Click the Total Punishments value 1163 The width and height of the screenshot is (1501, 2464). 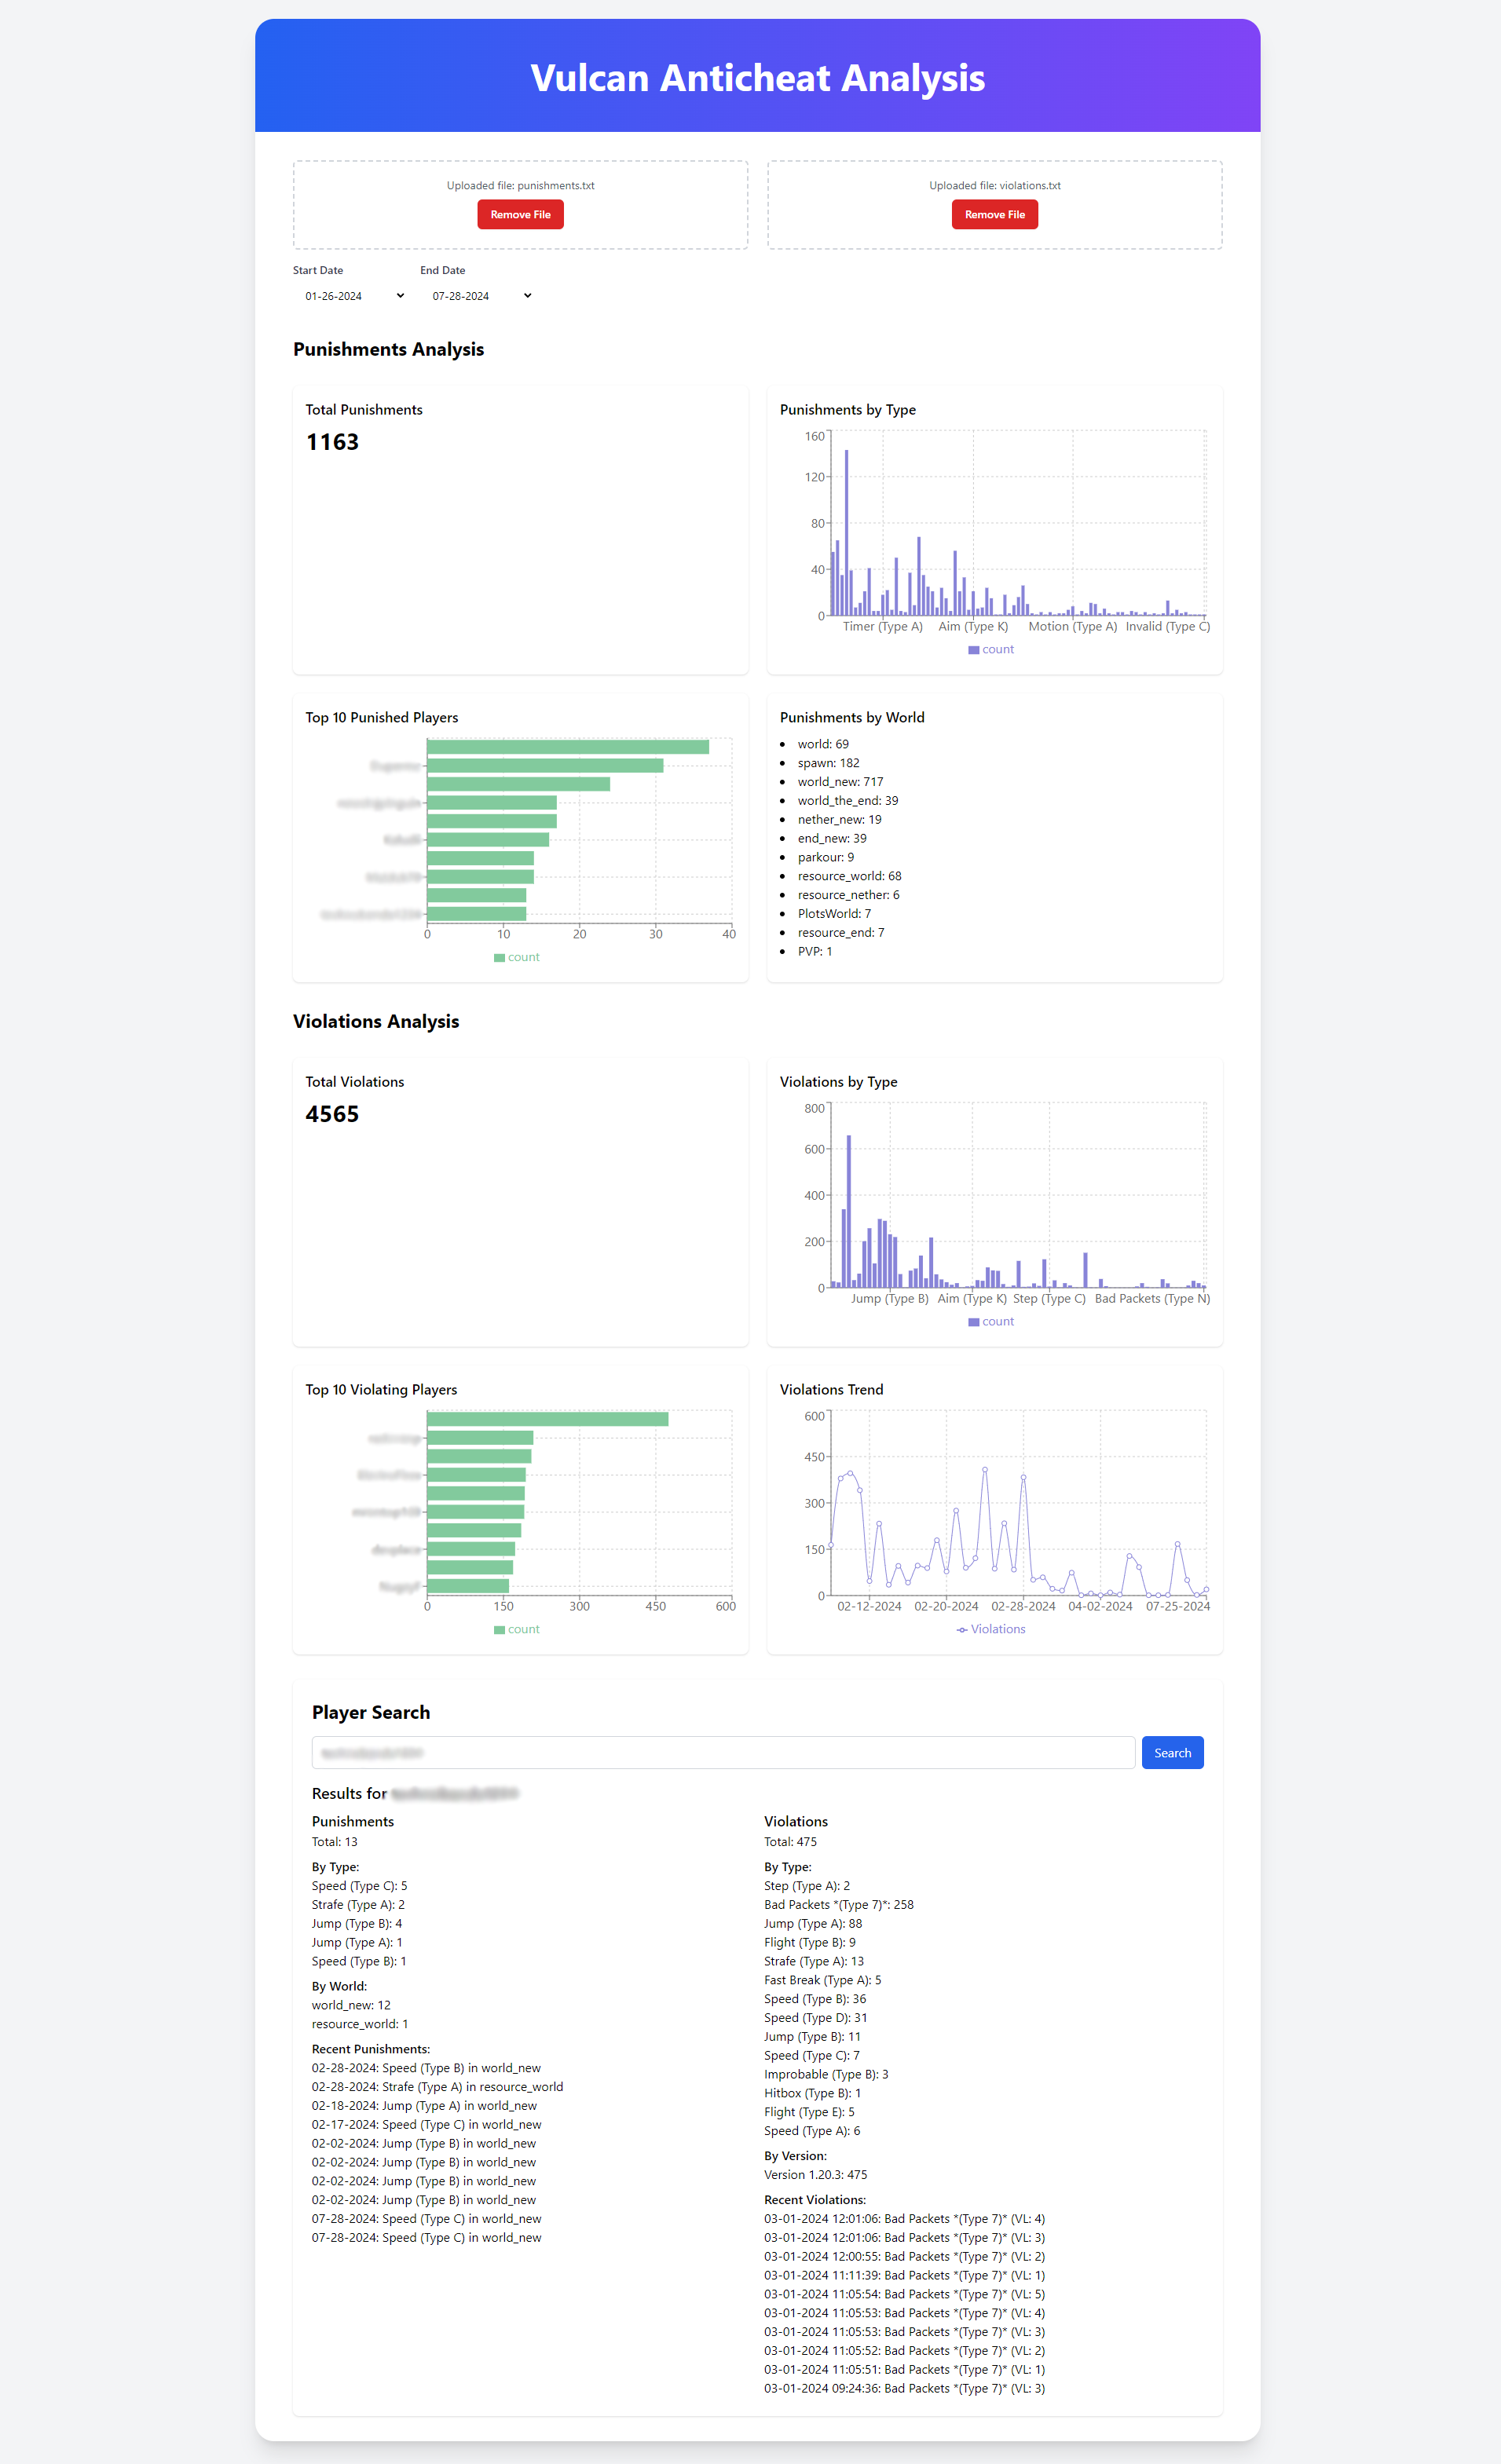click(332, 442)
